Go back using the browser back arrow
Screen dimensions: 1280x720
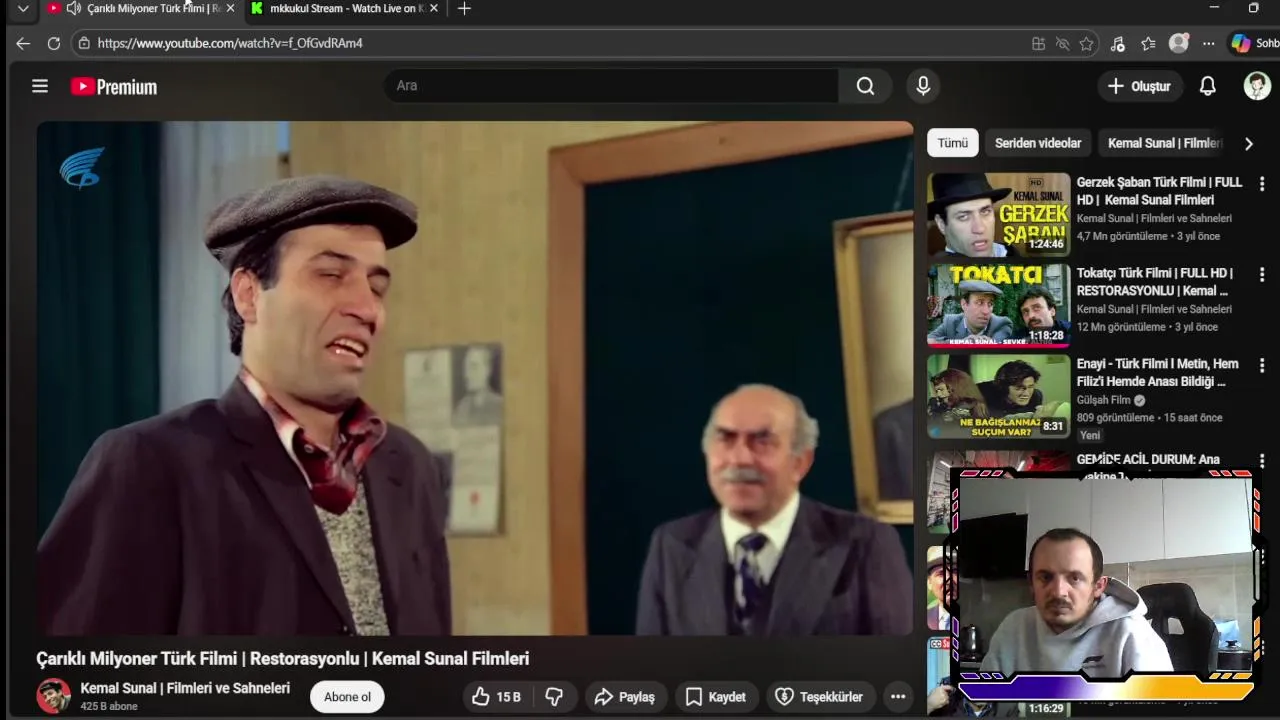tap(23, 43)
